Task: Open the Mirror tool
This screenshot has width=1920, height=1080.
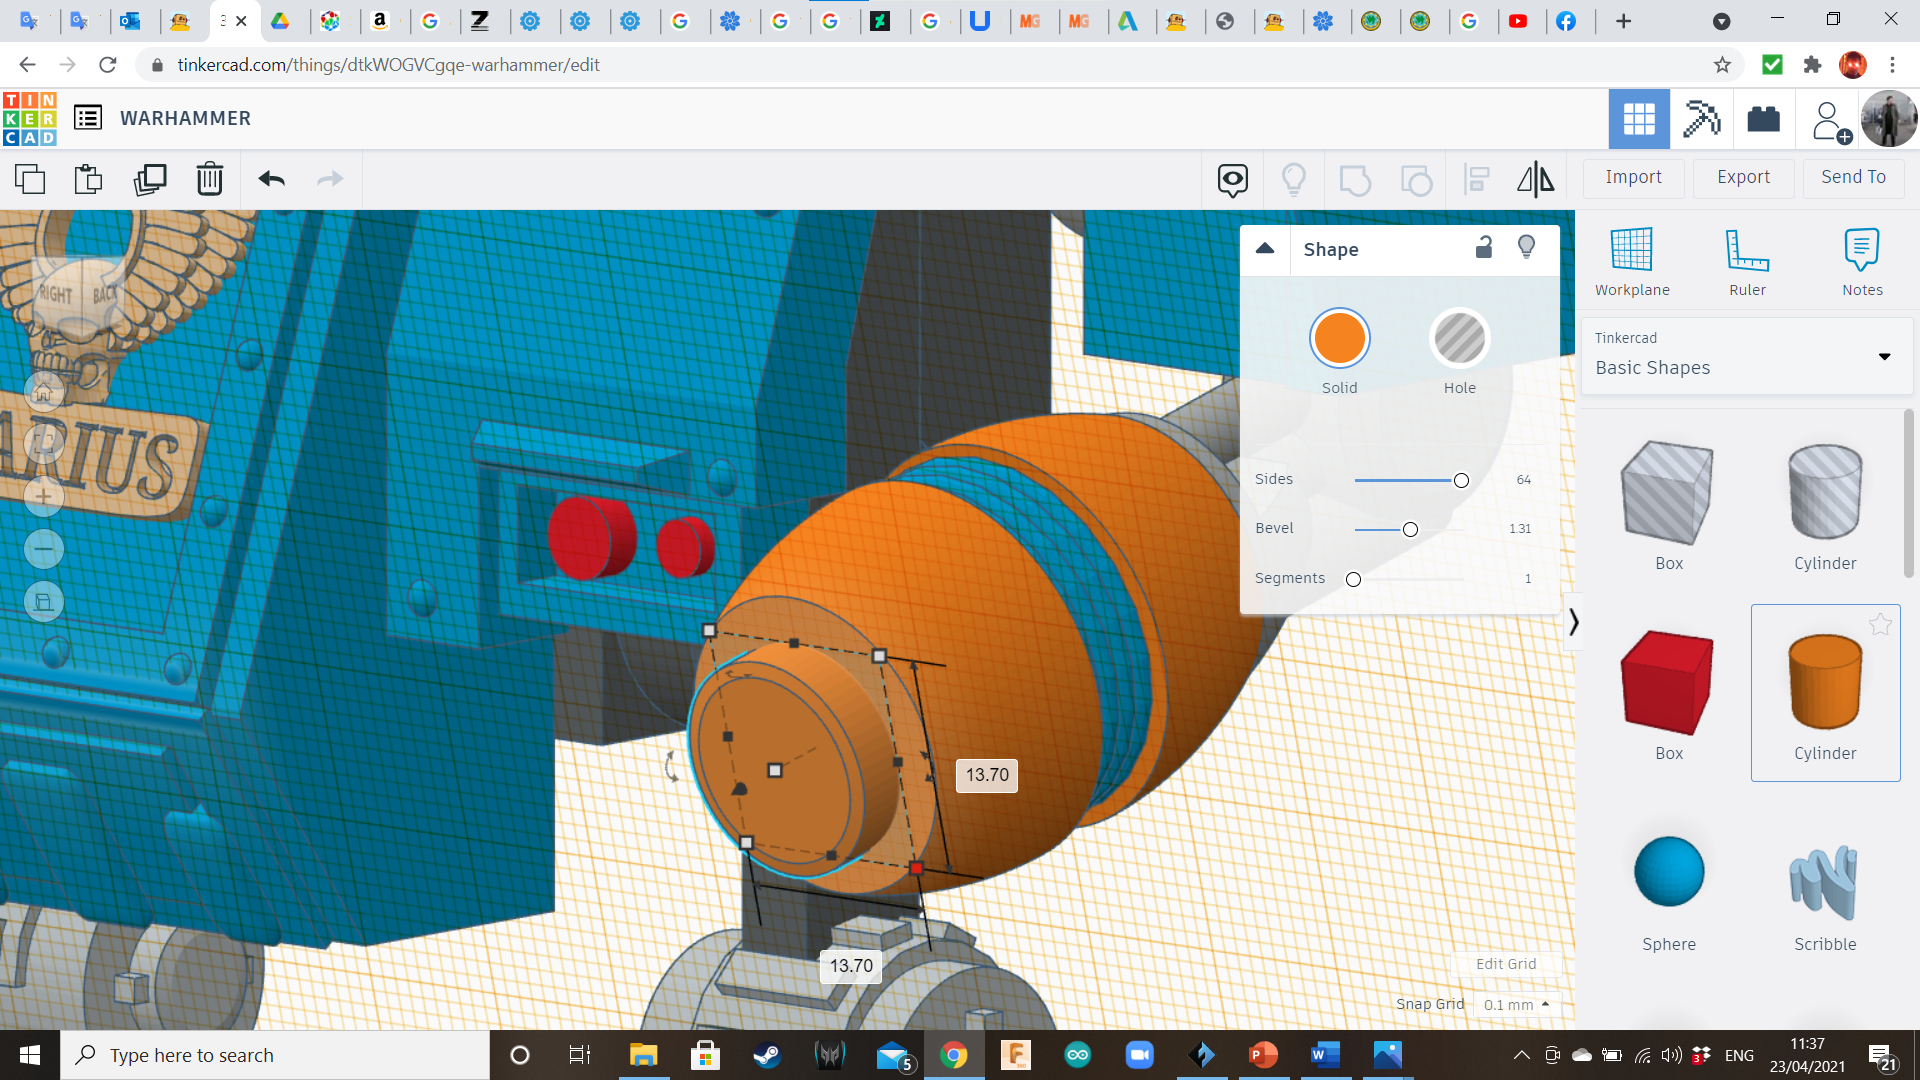Action: pos(1535,179)
